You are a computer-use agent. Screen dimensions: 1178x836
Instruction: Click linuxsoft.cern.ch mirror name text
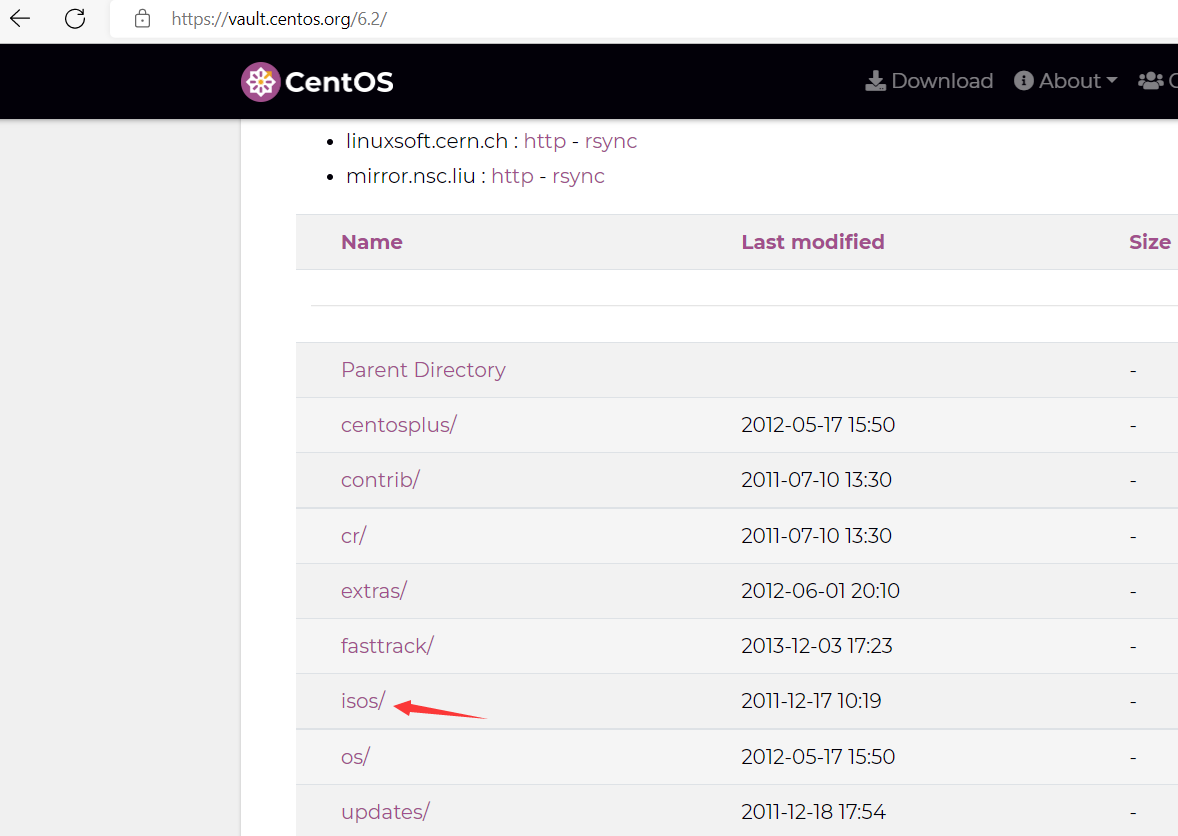(426, 140)
